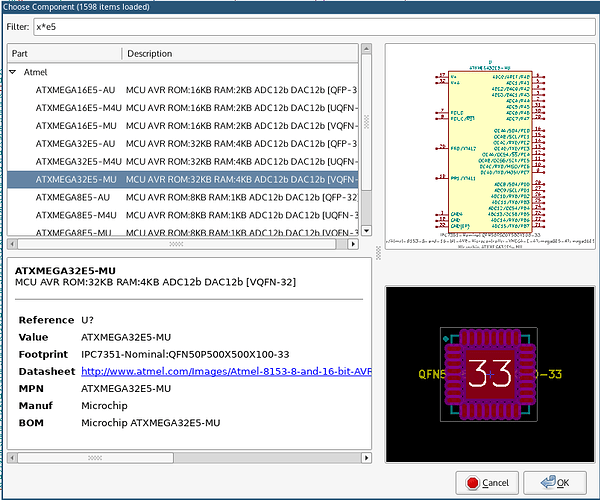Select part ATXMEGA16E5-MU
This screenshot has width=600, height=500.
click(x=183, y=126)
